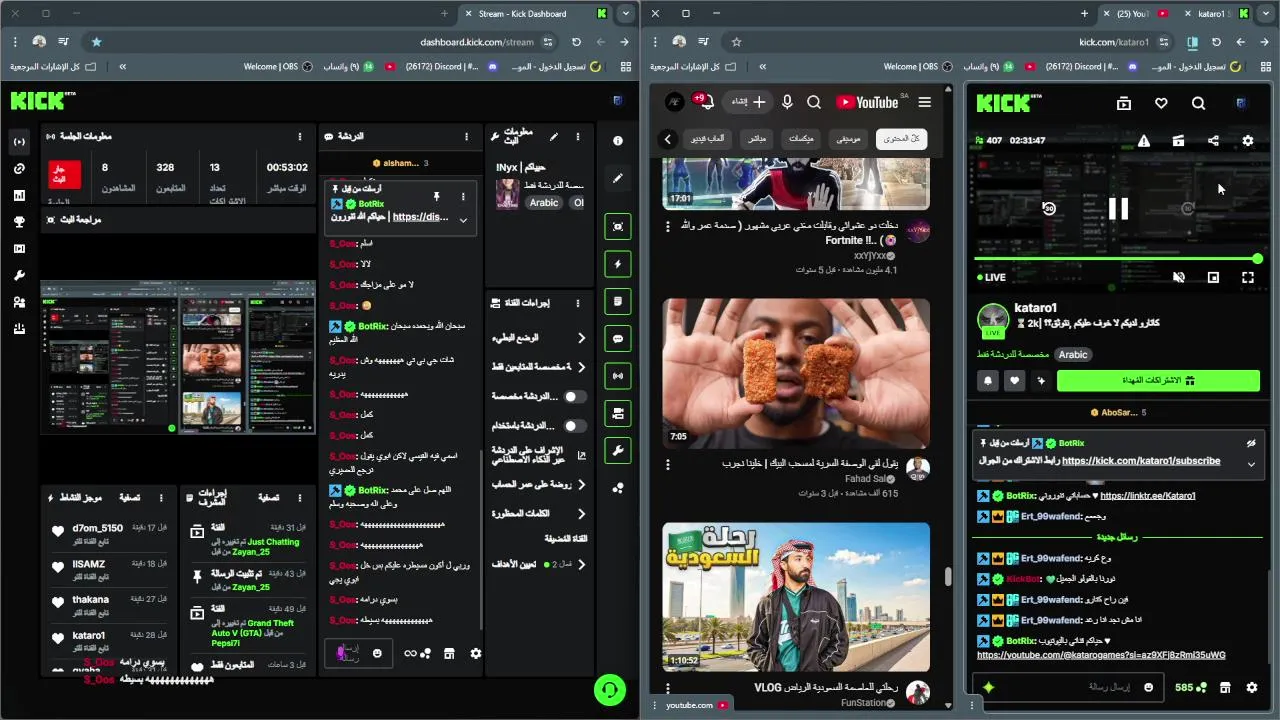
Task: Click the green-outlined wrench quick action
Action: pos(618,451)
